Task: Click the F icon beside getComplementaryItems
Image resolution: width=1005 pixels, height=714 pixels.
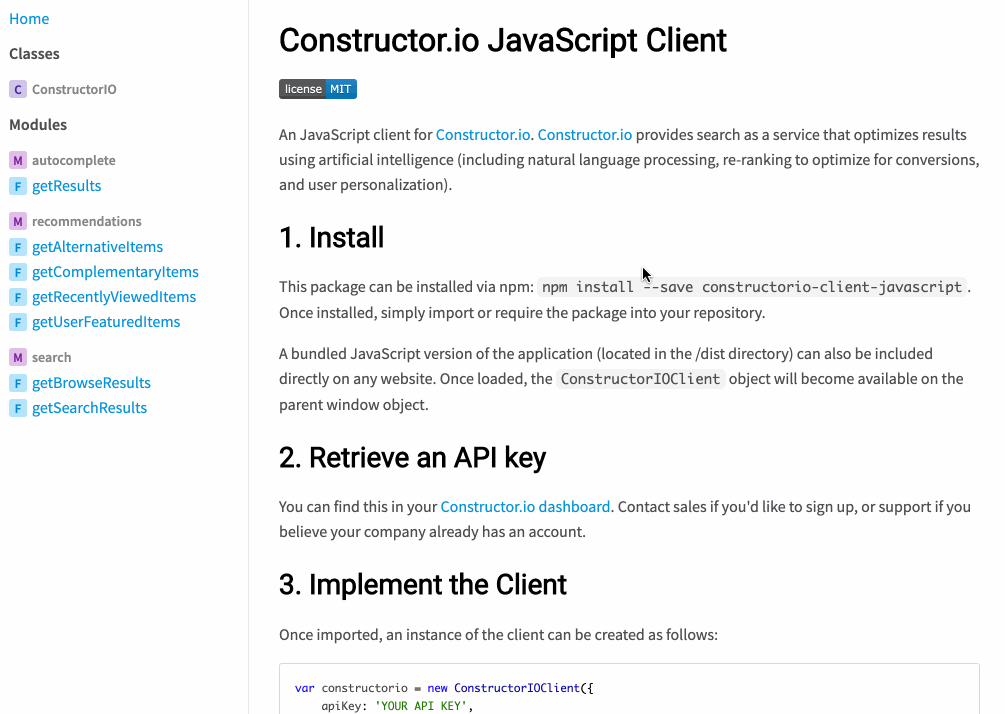Action: pyautogui.click(x=18, y=272)
